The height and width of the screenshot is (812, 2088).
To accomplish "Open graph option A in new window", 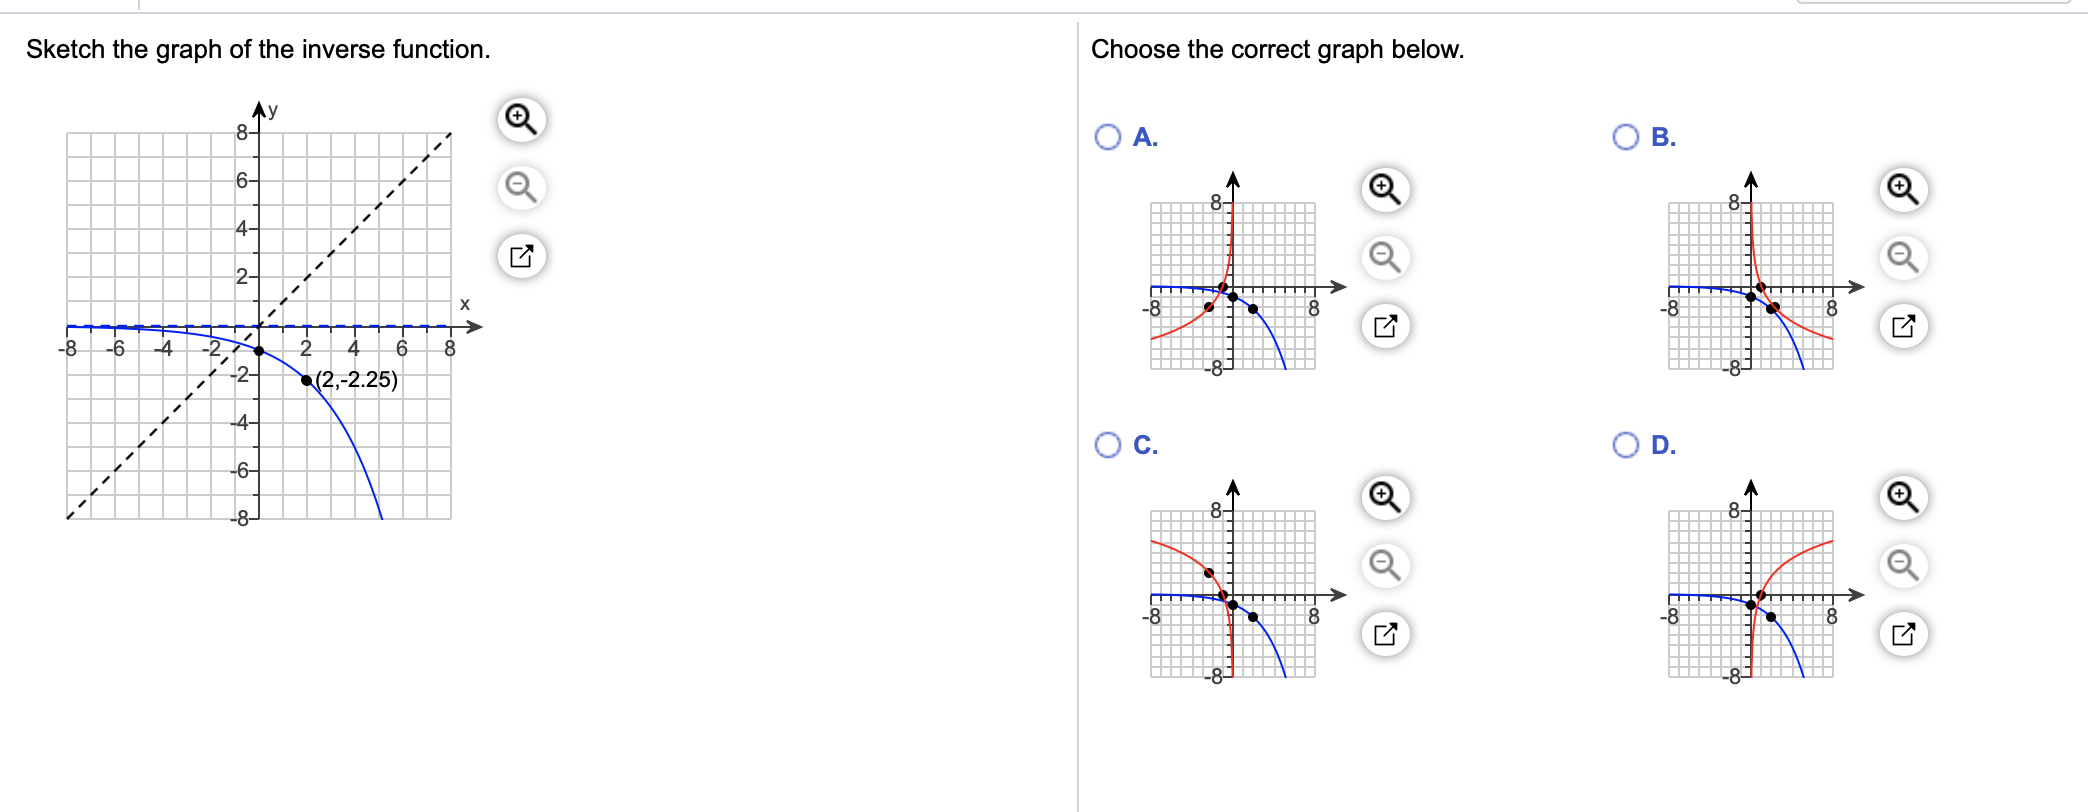I will click(1385, 326).
